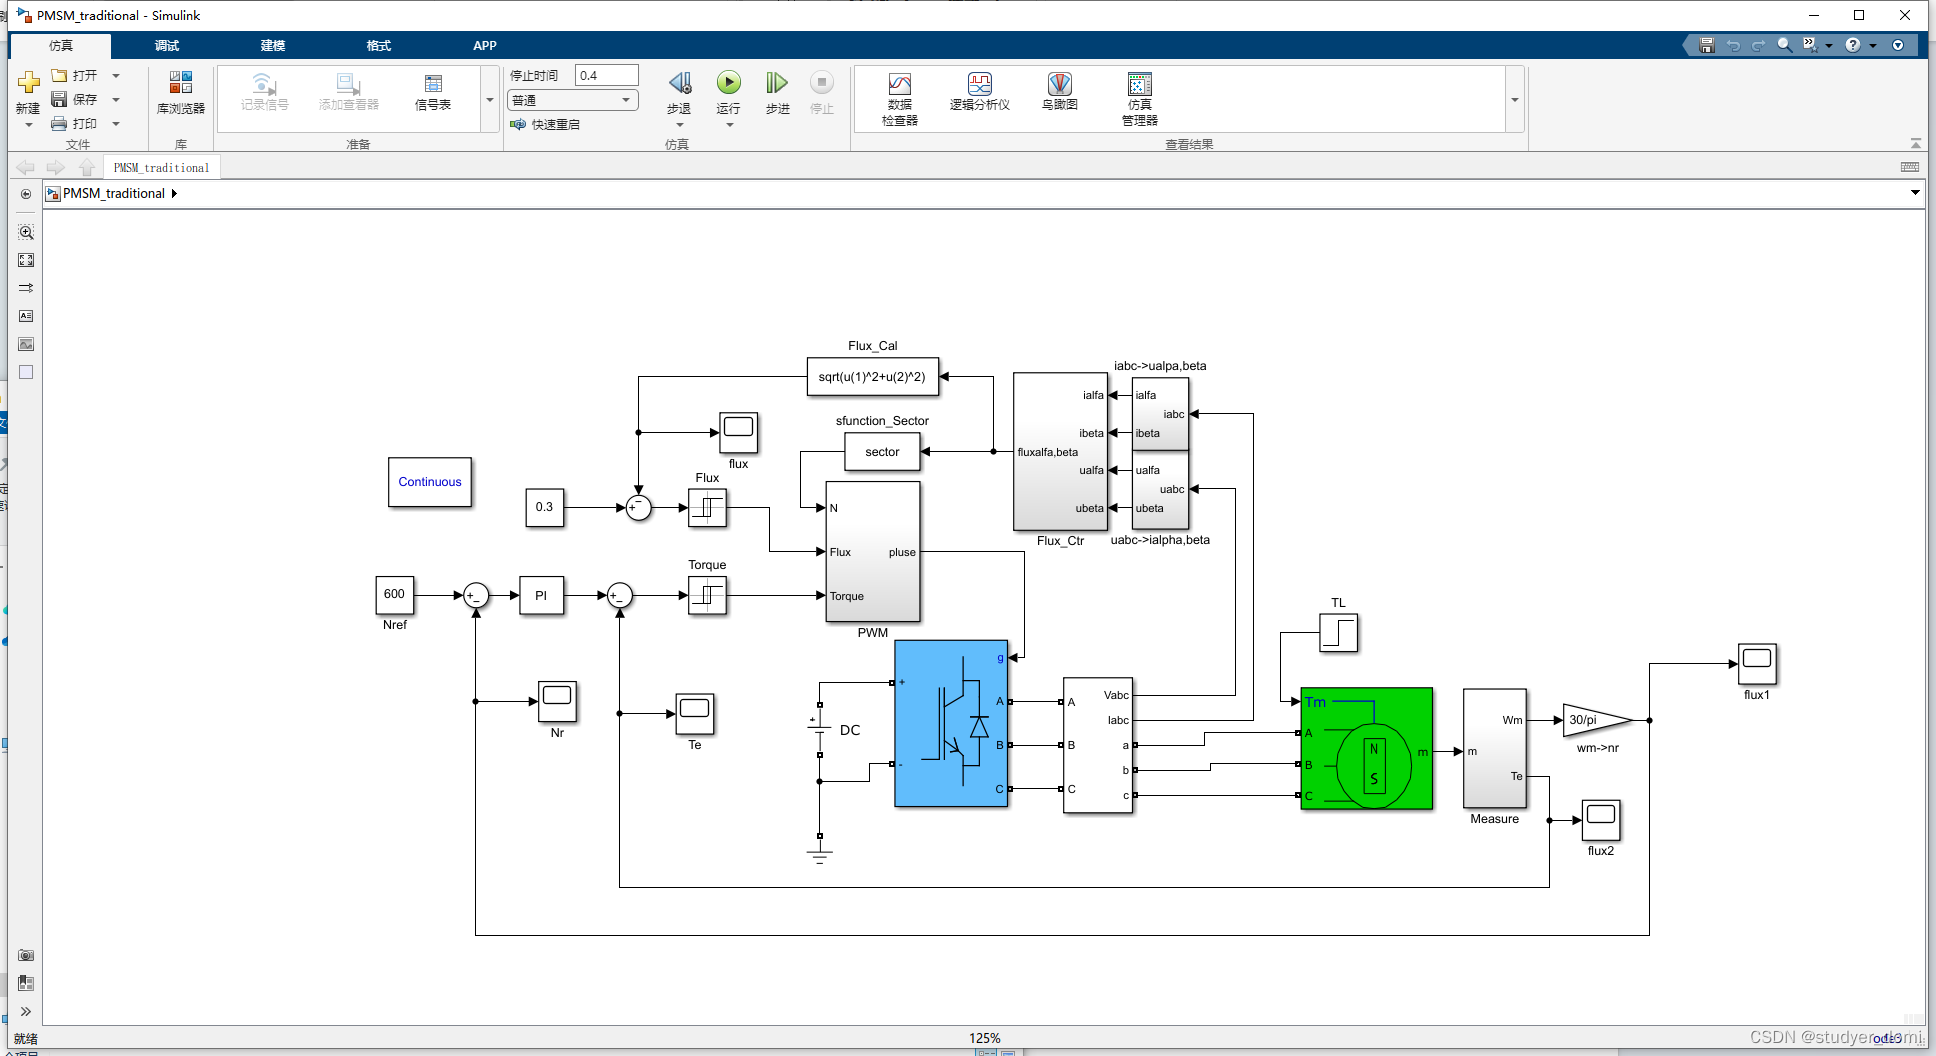
Task: Switch to the 调试 (Debug) ribbon tab
Action: tap(166, 45)
